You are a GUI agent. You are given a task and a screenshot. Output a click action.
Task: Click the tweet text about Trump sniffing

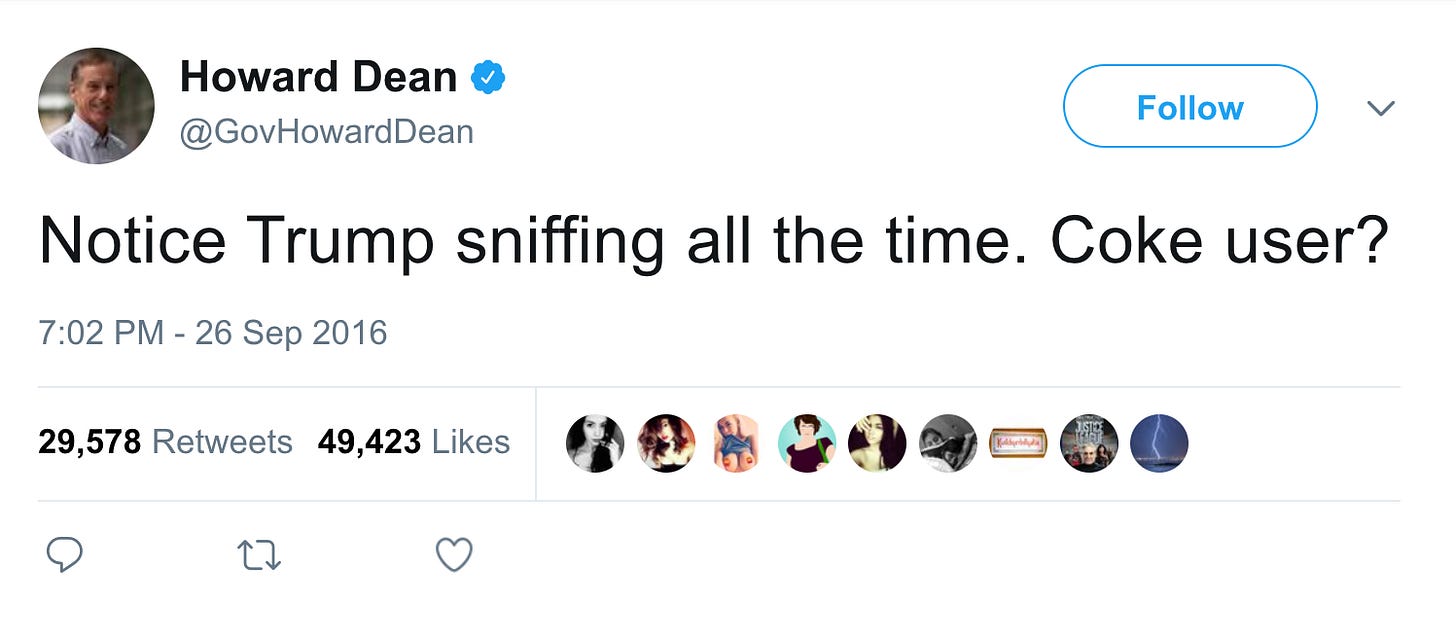pyautogui.click(x=714, y=240)
